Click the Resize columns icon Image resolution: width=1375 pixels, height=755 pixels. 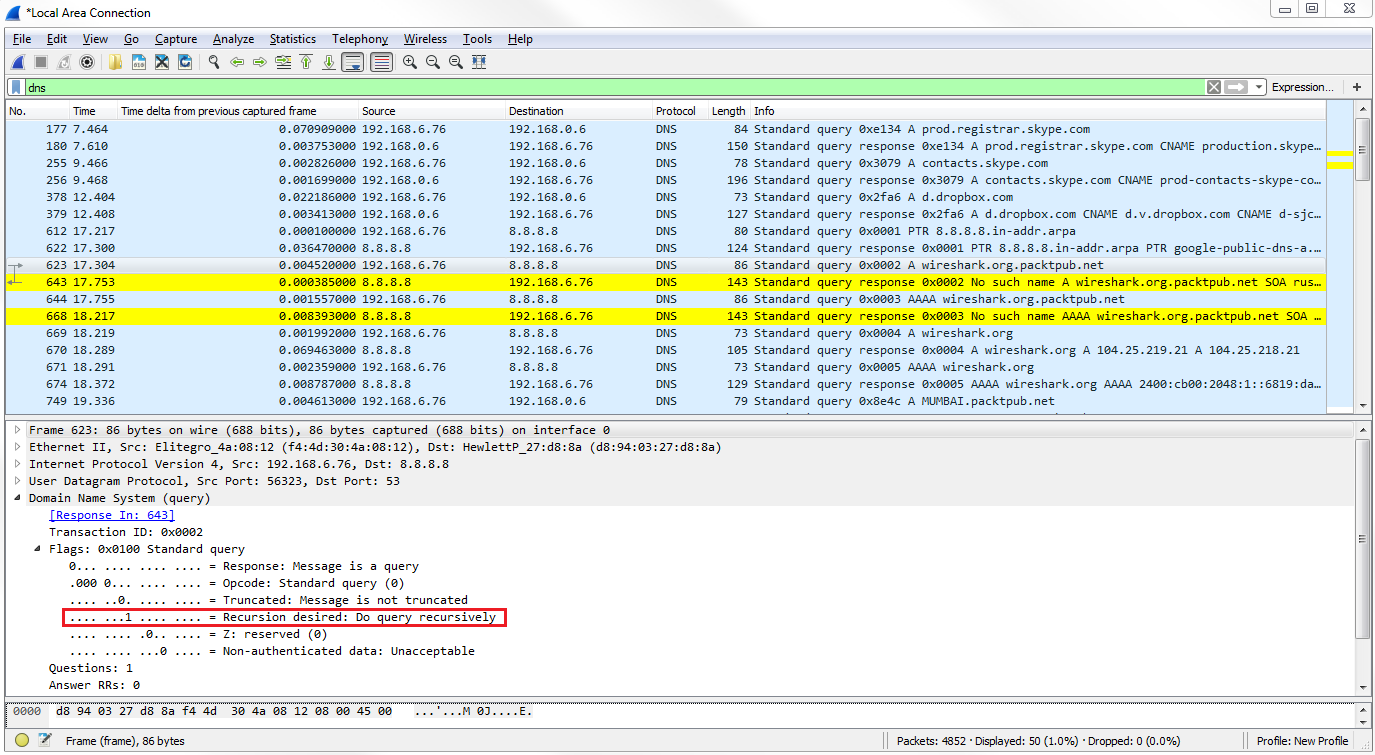click(479, 62)
